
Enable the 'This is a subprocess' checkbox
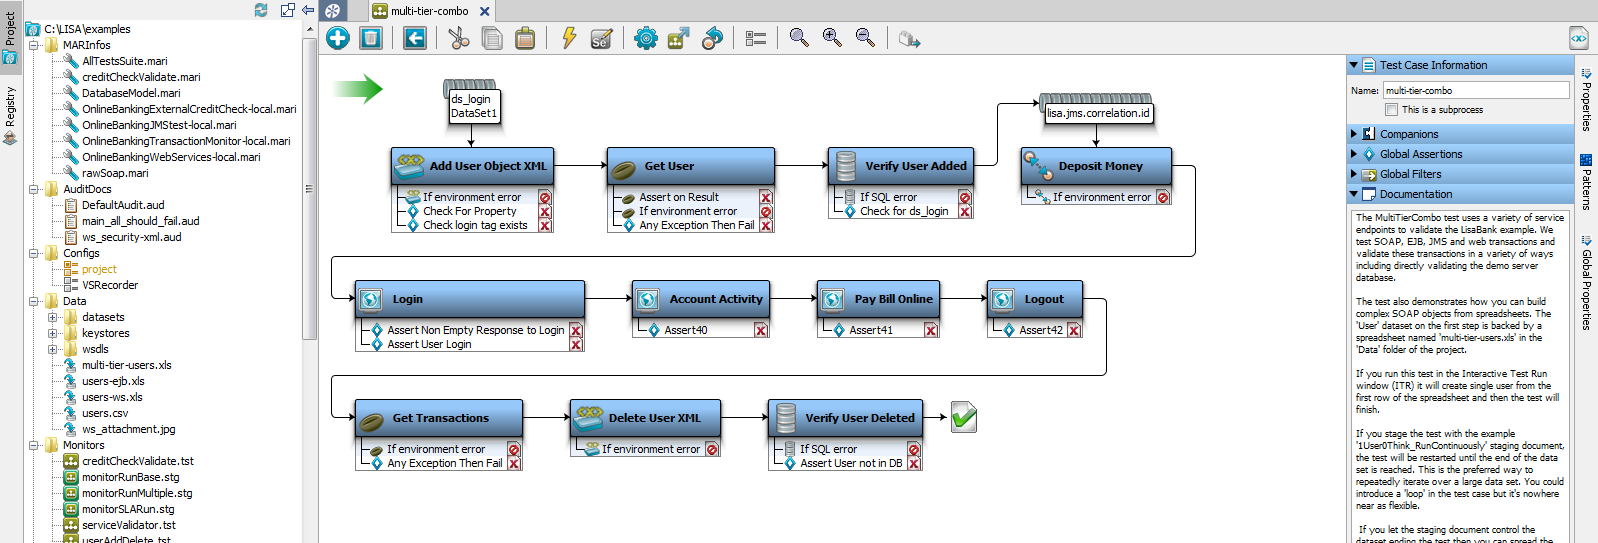tap(1391, 110)
